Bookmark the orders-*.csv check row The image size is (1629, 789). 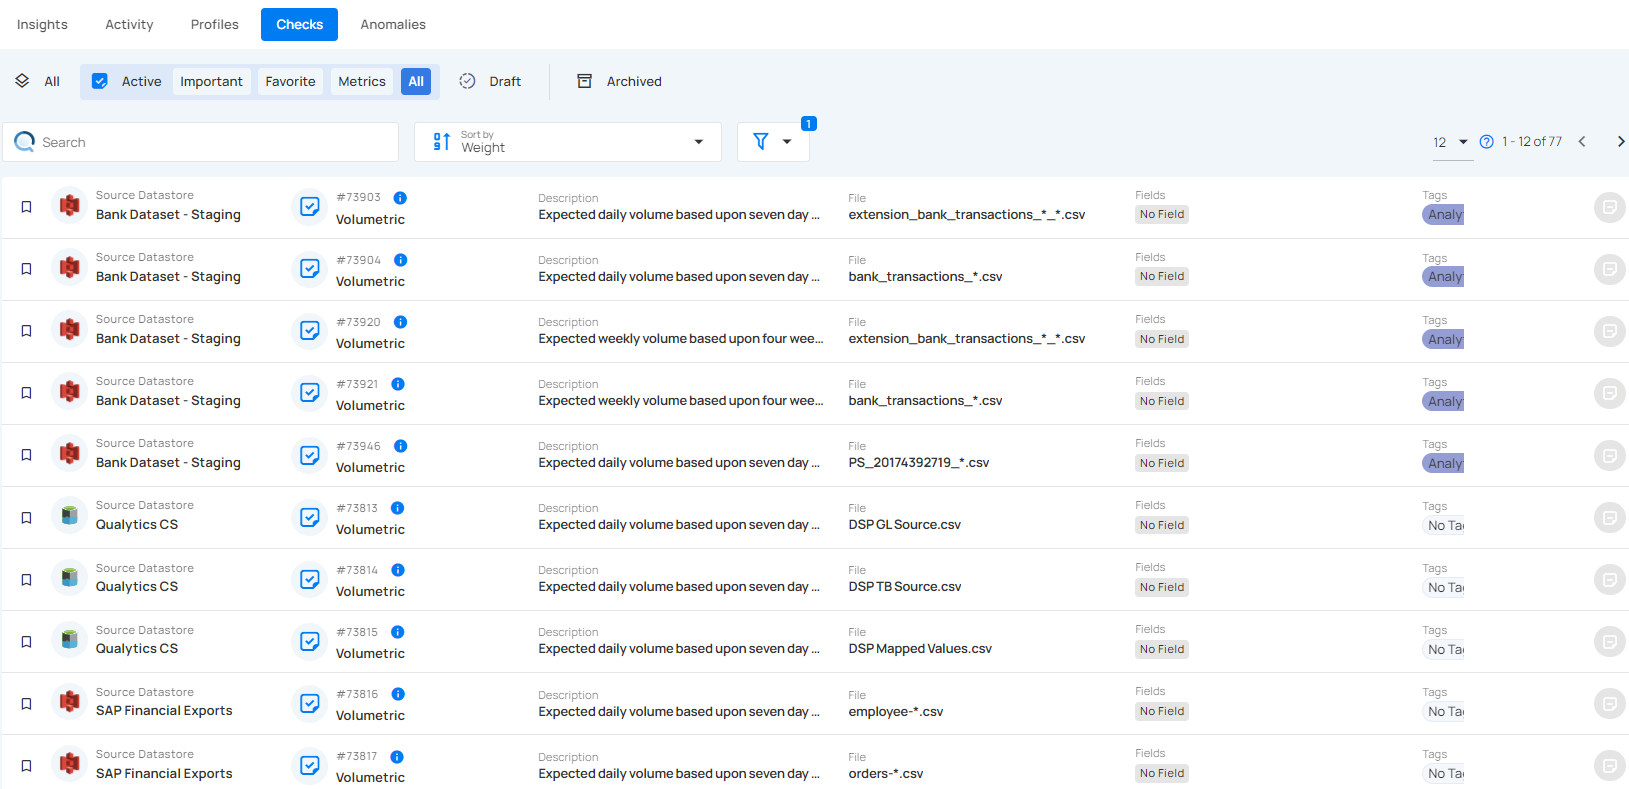(27, 765)
